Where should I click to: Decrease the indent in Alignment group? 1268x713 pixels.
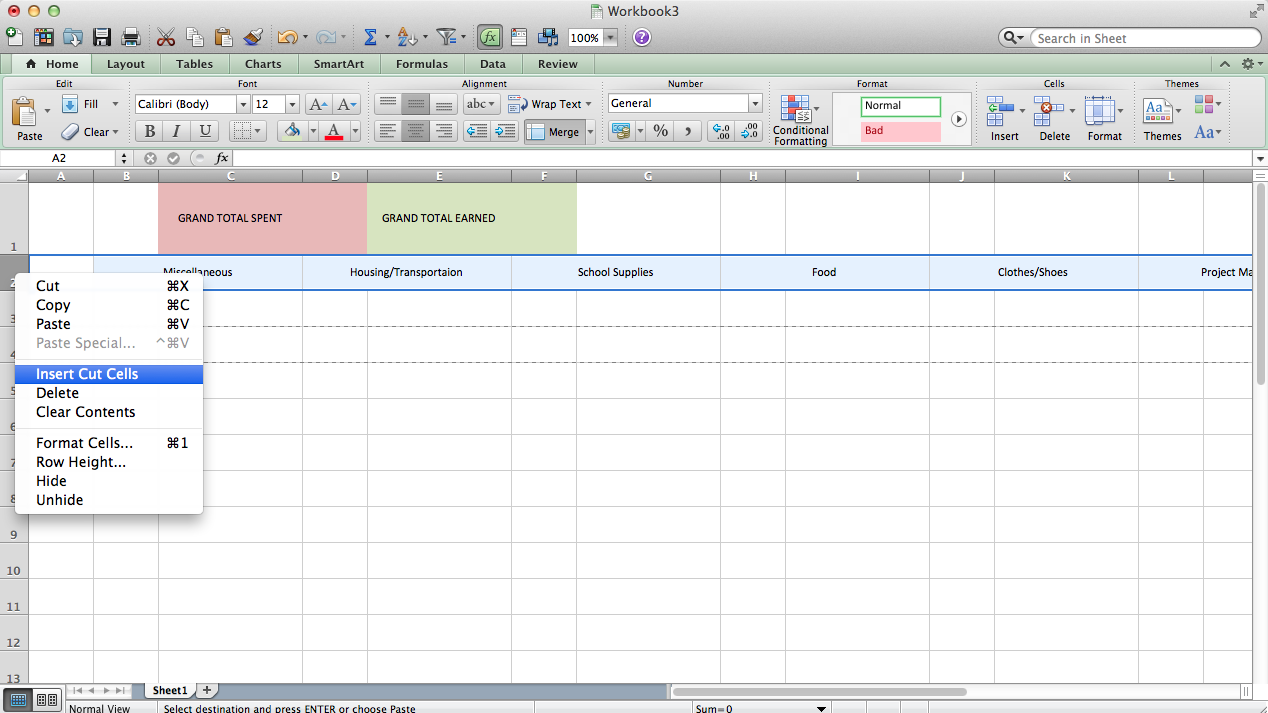(x=477, y=131)
